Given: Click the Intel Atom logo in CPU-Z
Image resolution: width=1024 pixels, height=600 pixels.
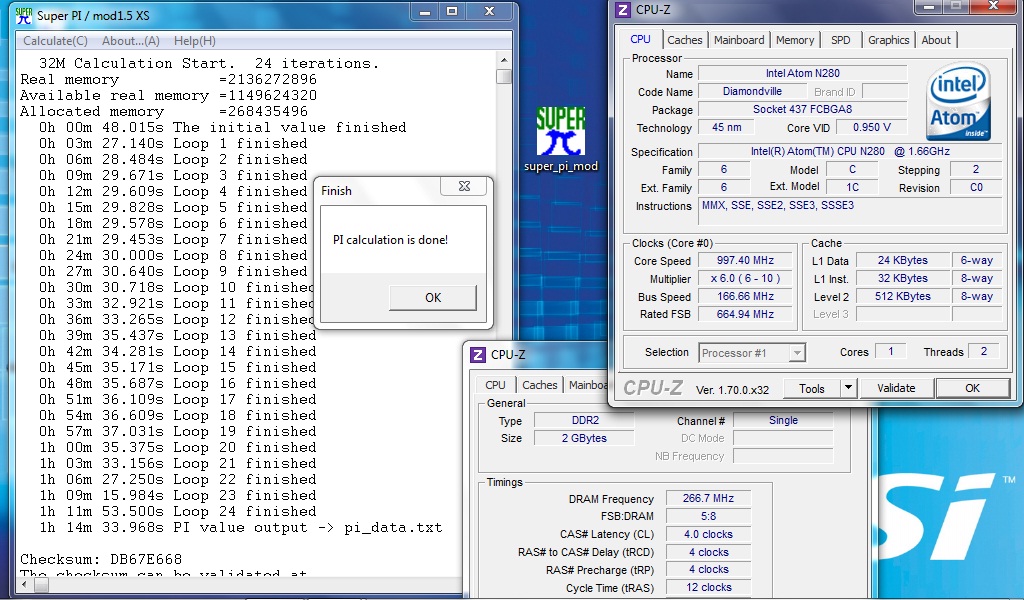Looking at the screenshot, I should (x=958, y=102).
